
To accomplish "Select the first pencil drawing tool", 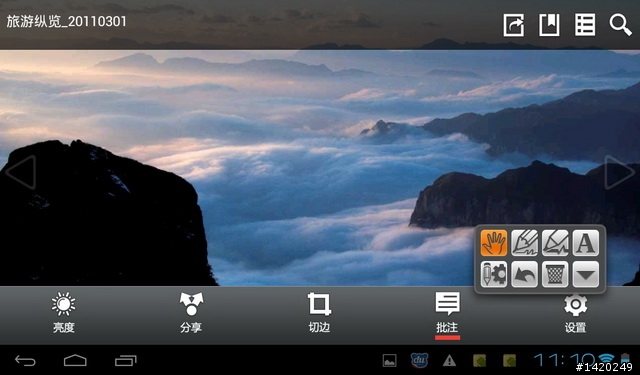I will click(x=524, y=243).
